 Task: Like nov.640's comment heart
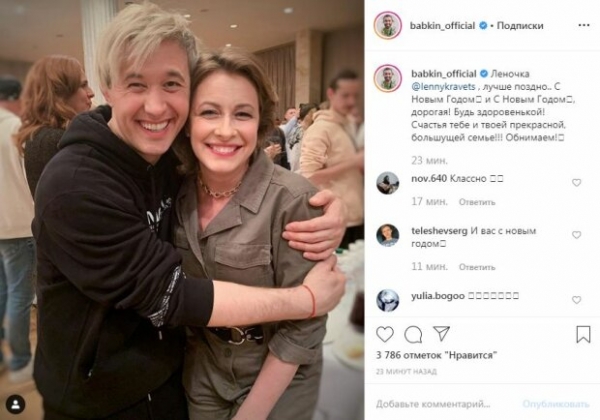coord(576,183)
